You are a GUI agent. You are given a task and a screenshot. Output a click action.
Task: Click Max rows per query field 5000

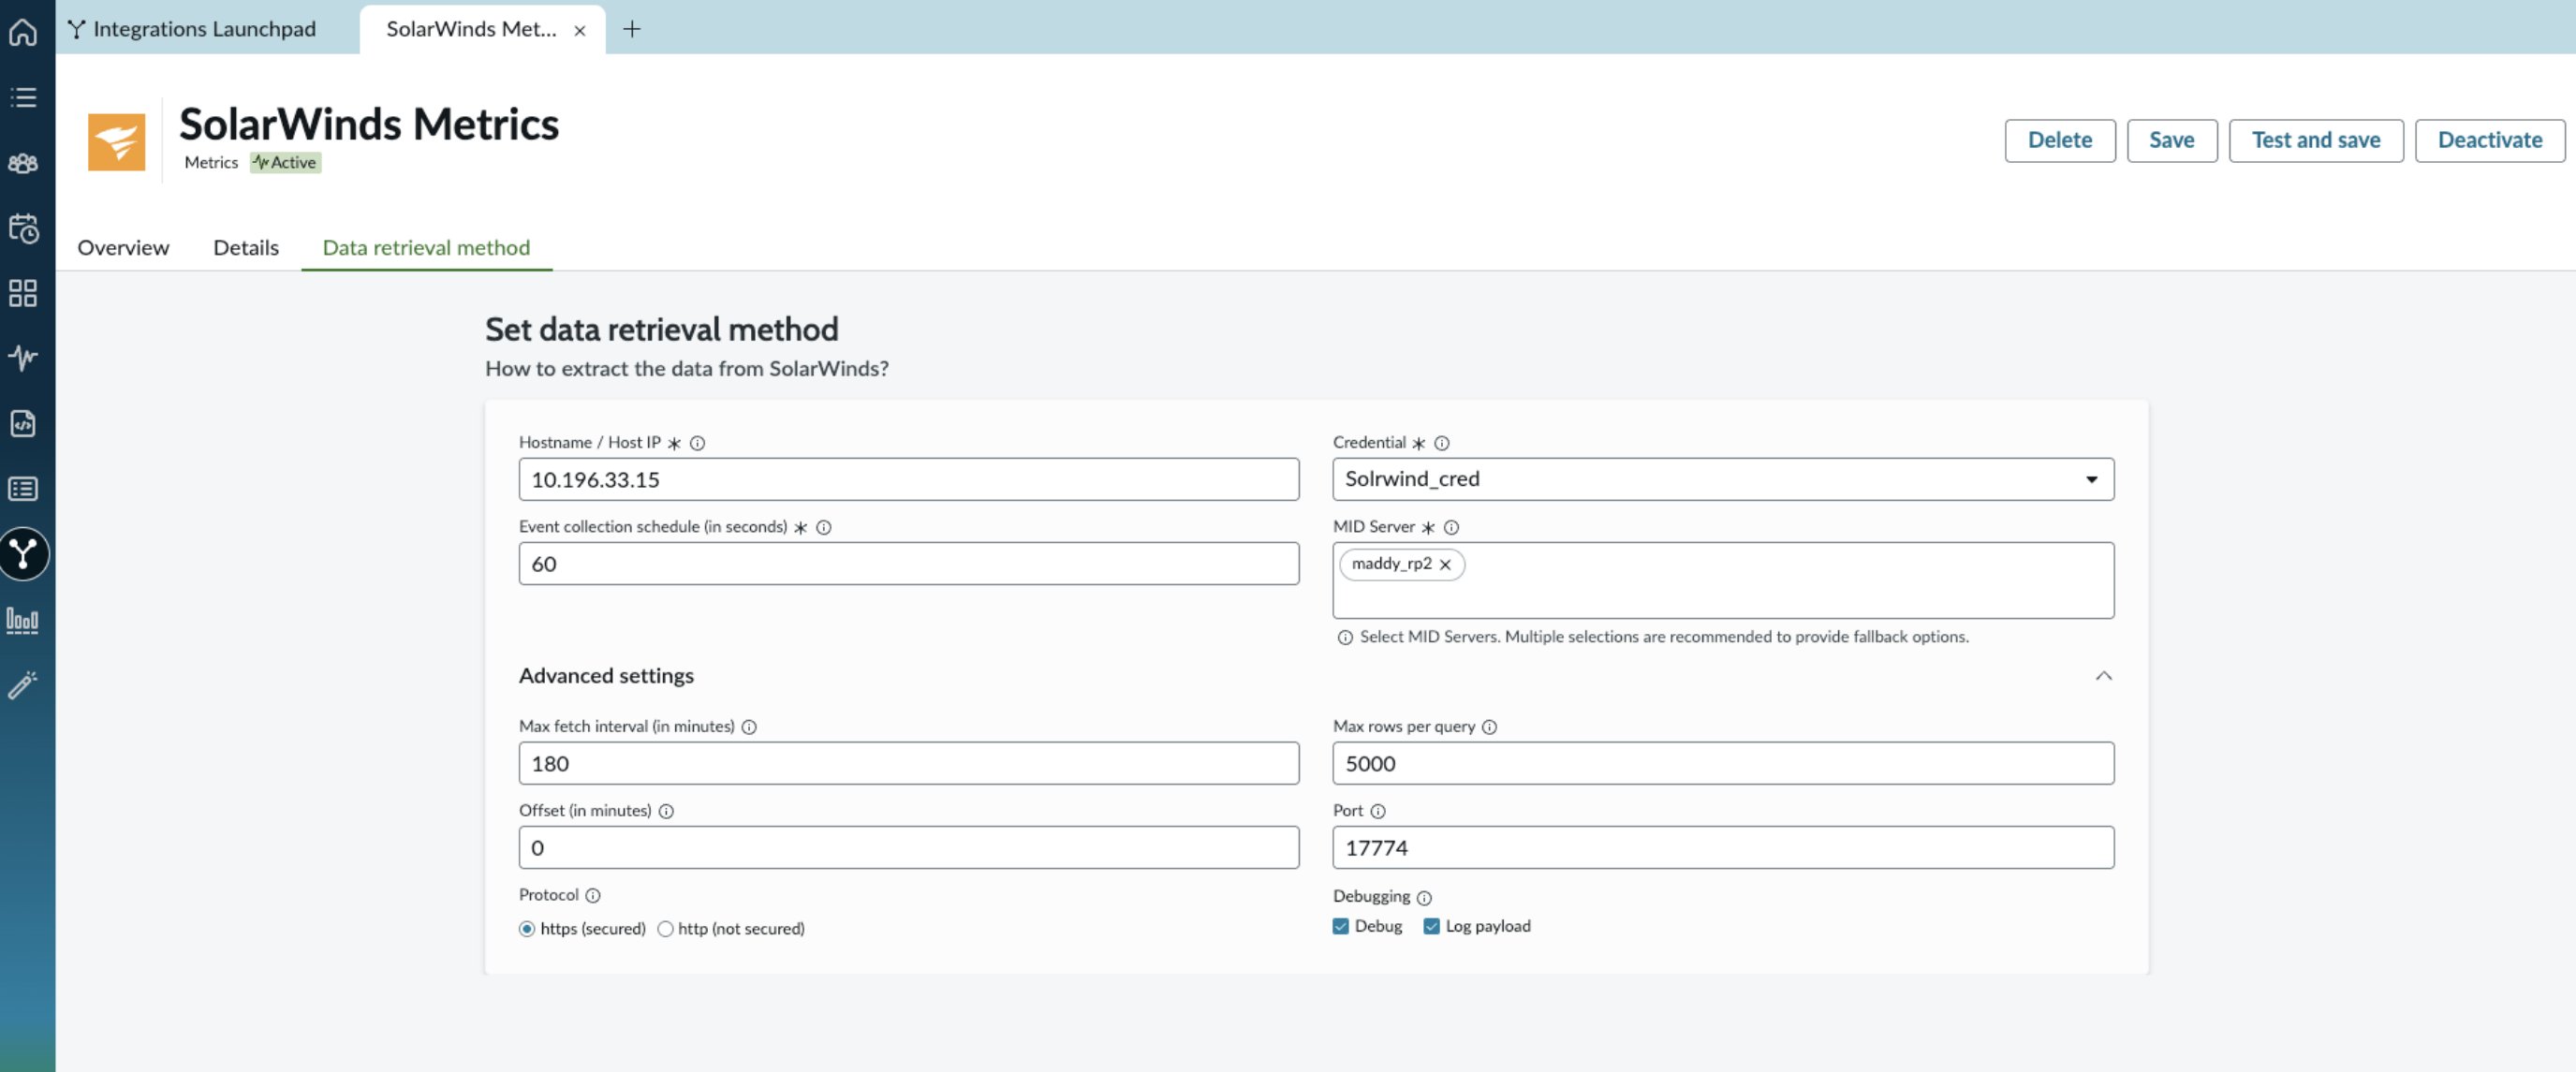click(1723, 763)
